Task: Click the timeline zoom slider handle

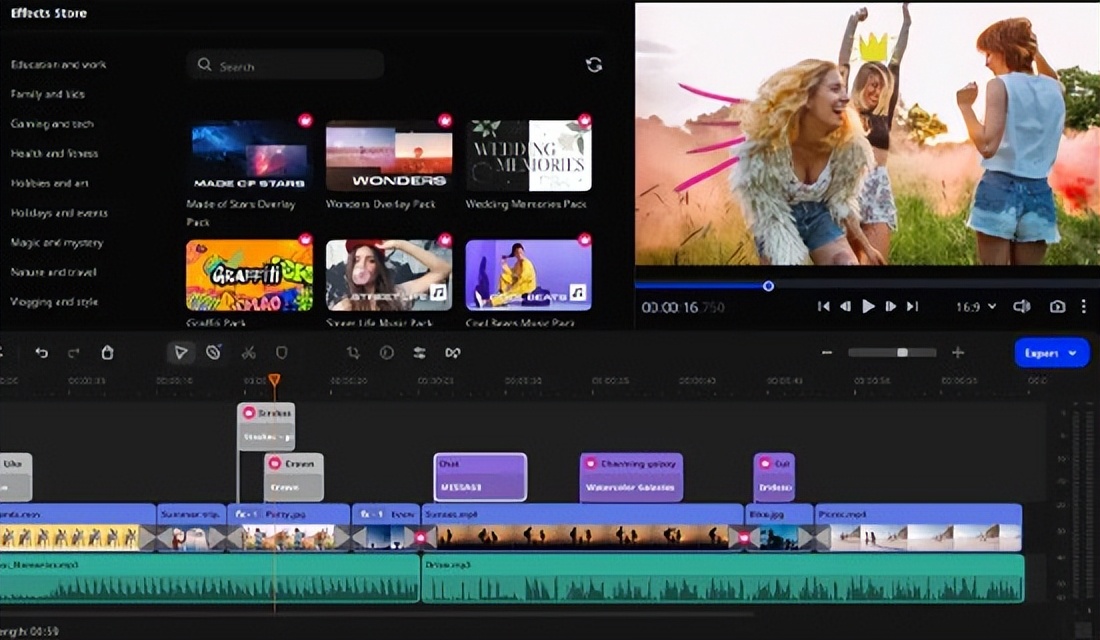Action: (902, 353)
